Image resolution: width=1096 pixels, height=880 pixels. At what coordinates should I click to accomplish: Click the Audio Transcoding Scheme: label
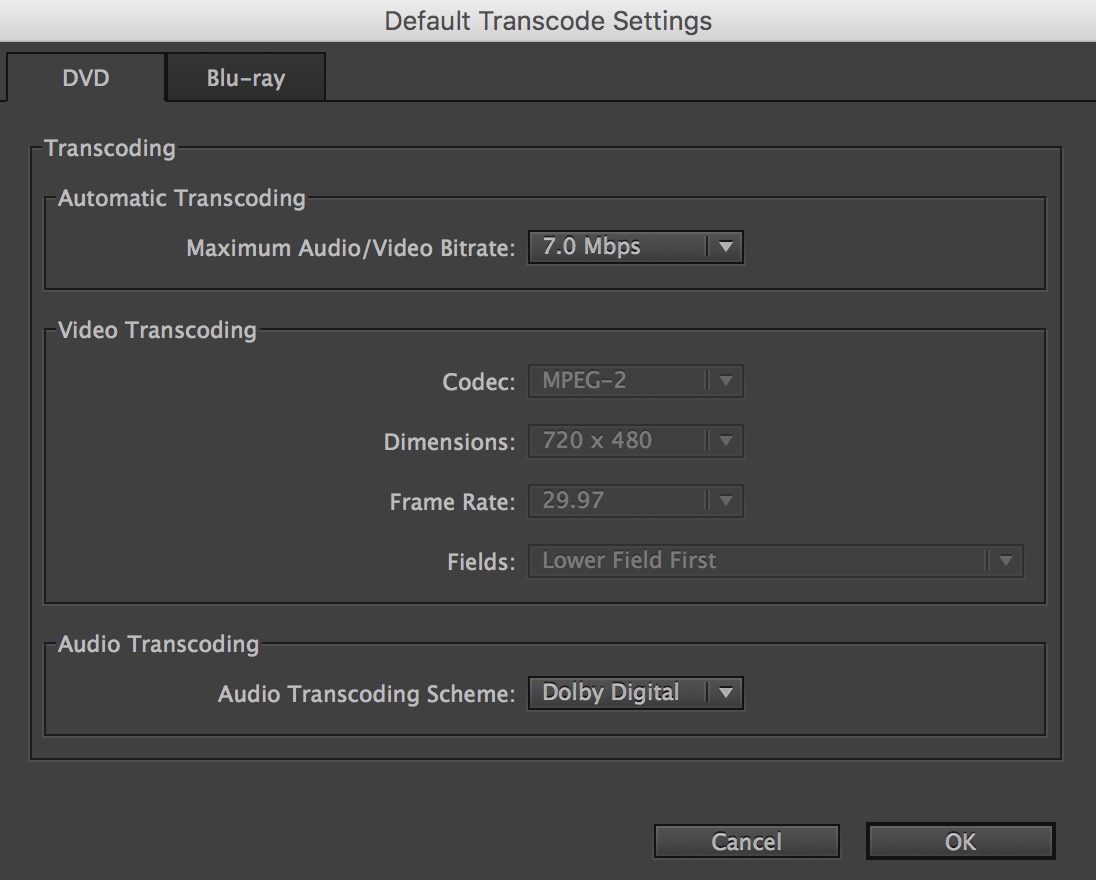[x=366, y=694]
